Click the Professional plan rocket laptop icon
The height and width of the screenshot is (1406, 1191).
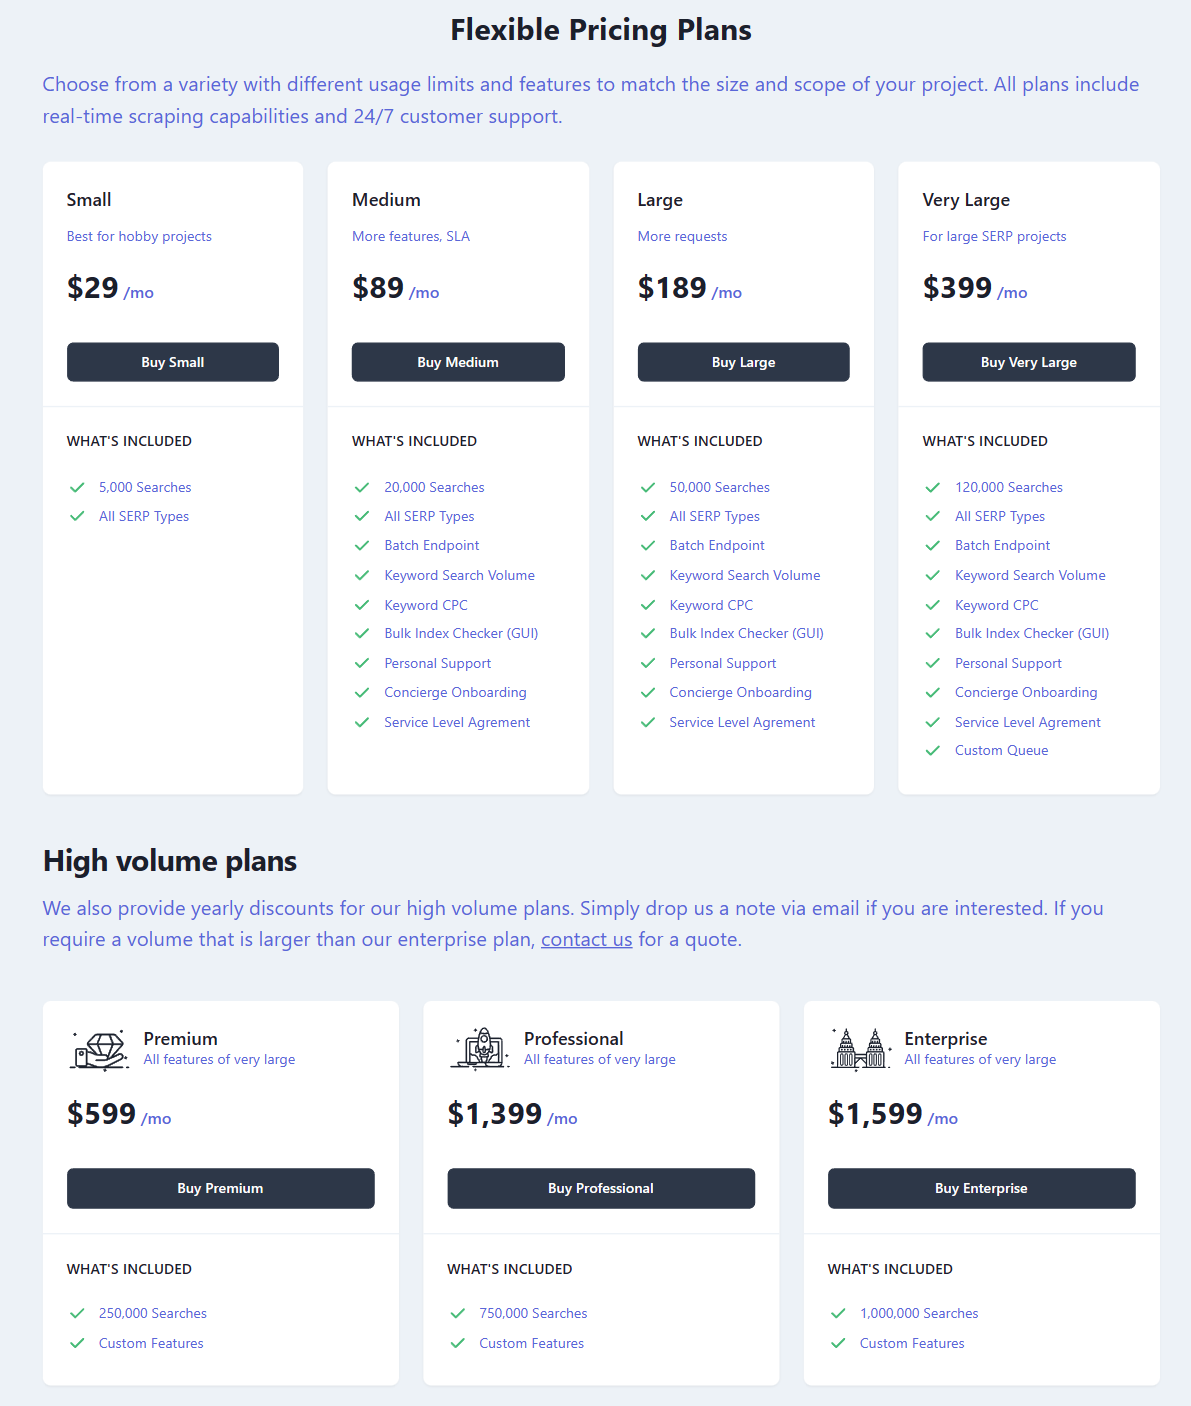[480, 1049]
